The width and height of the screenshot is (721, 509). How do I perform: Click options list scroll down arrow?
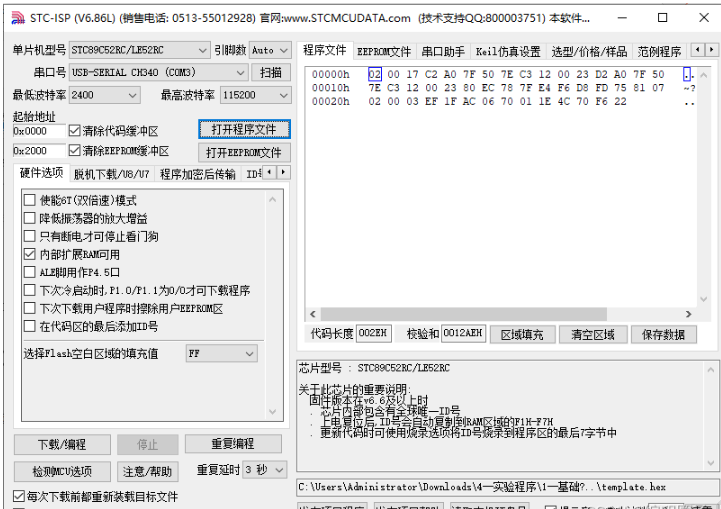click(x=272, y=412)
